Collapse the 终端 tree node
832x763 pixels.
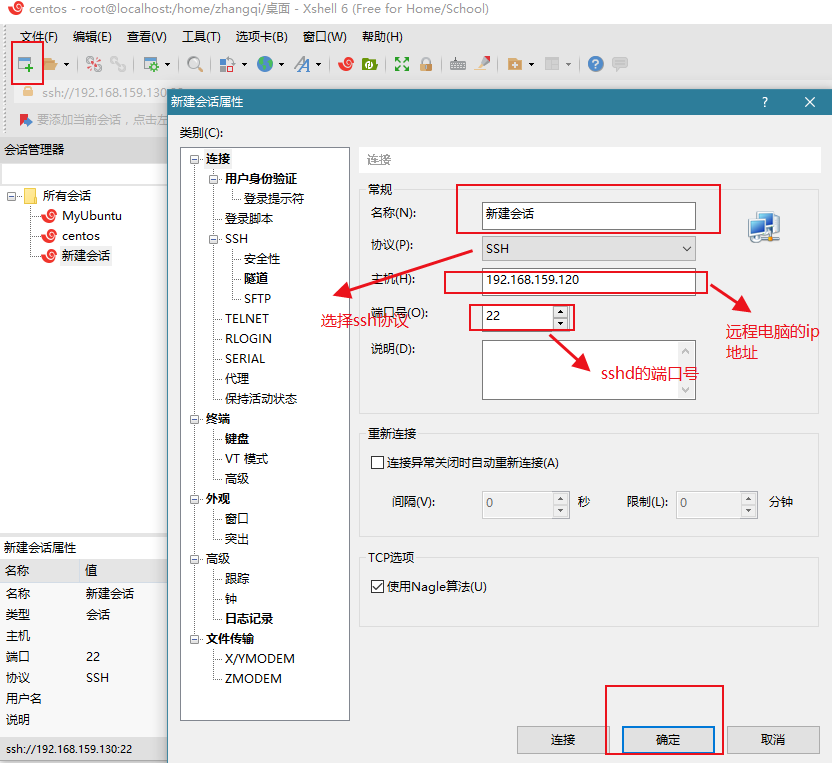195,419
